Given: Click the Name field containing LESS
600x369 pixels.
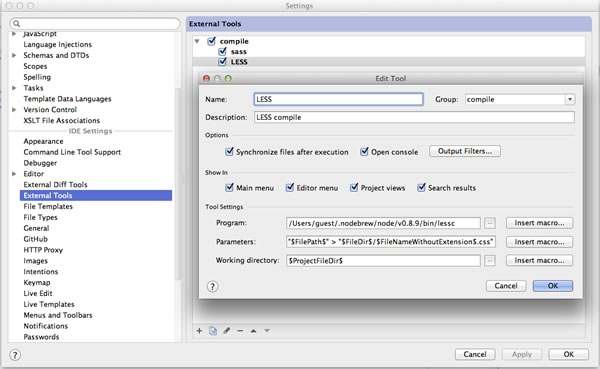Looking at the screenshot, I should coord(338,99).
